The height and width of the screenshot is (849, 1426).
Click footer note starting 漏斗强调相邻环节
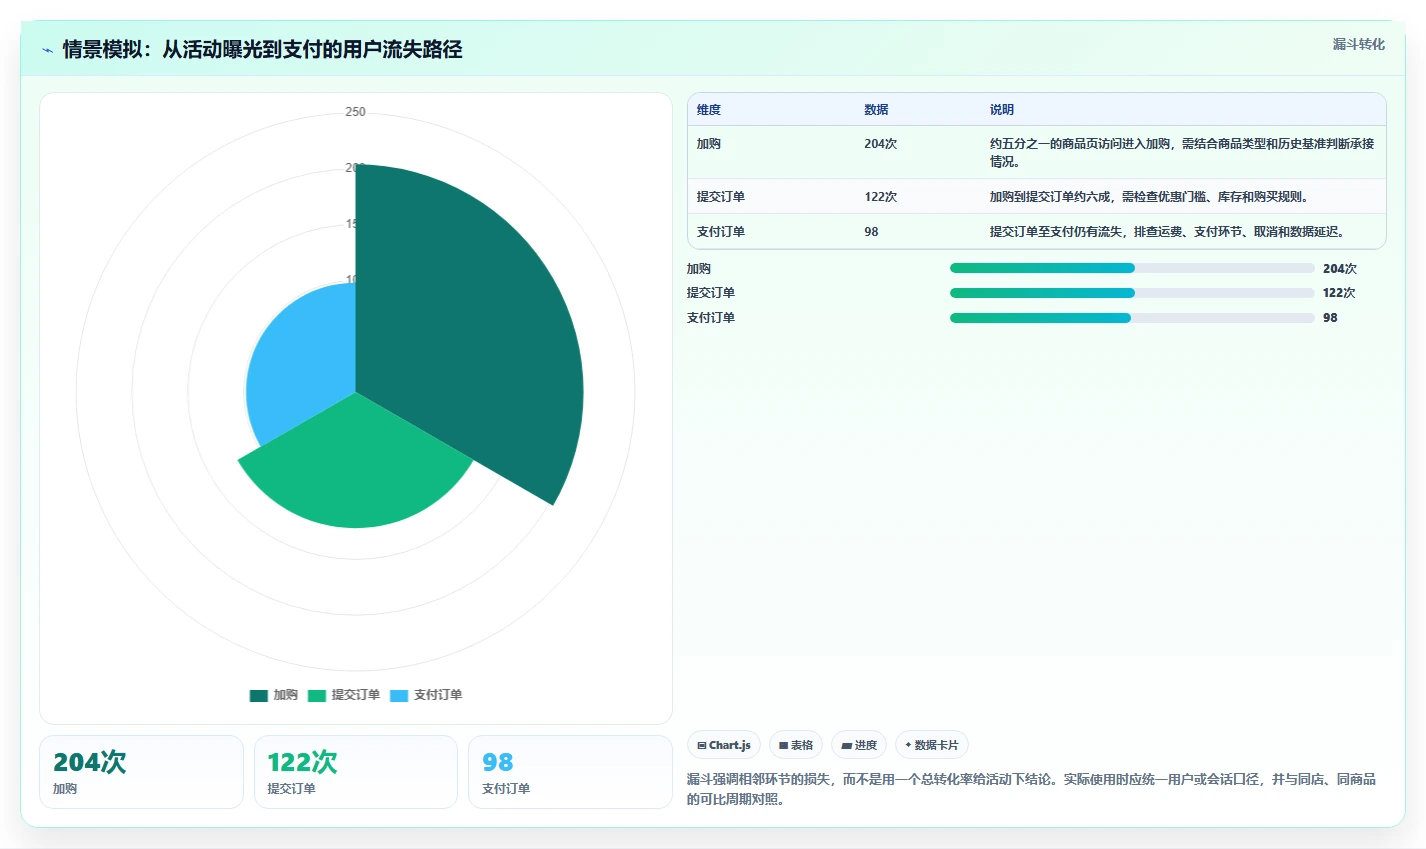(1031, 789)
